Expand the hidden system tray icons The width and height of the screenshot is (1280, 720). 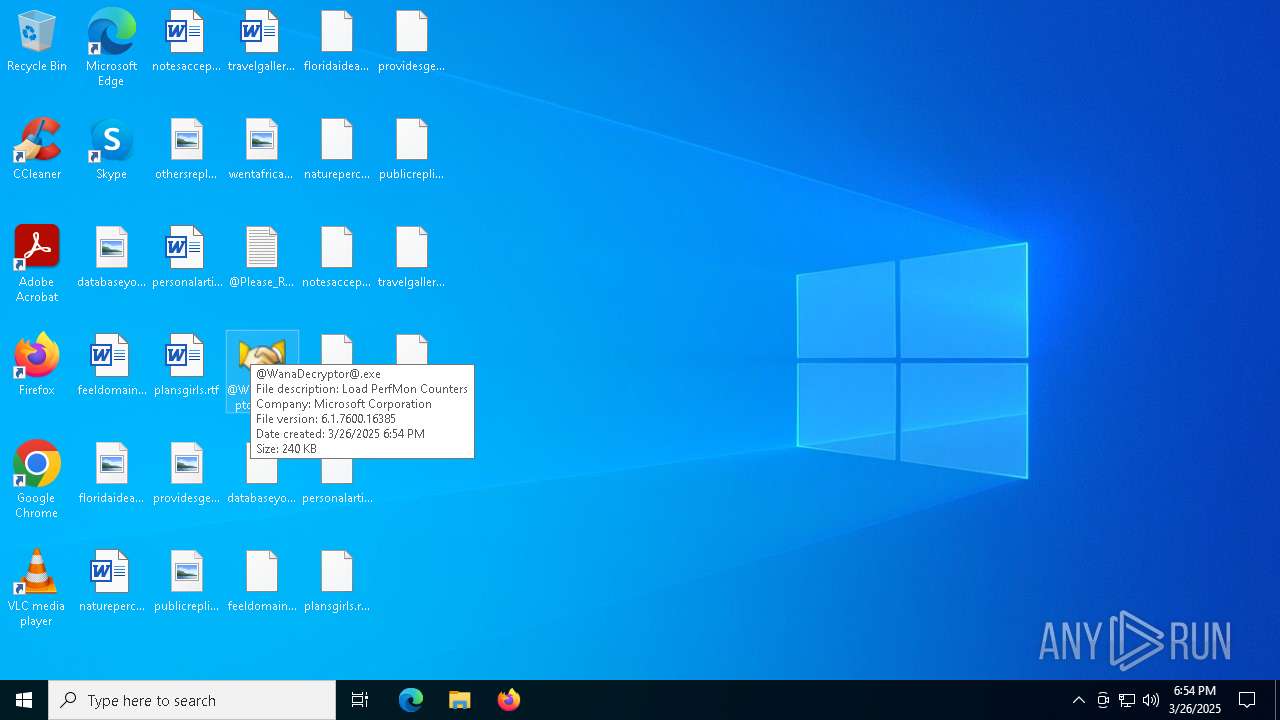point(1078,700)
